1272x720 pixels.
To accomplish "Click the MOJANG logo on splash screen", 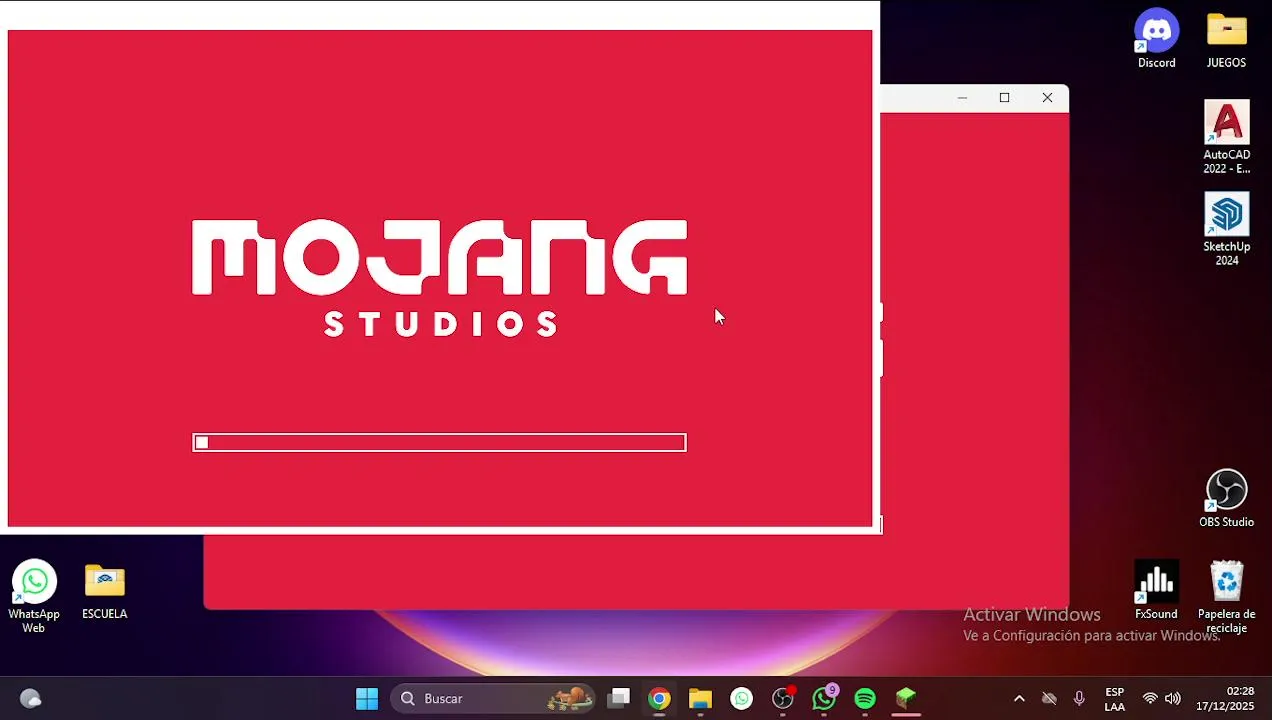I will pos(439,258).
